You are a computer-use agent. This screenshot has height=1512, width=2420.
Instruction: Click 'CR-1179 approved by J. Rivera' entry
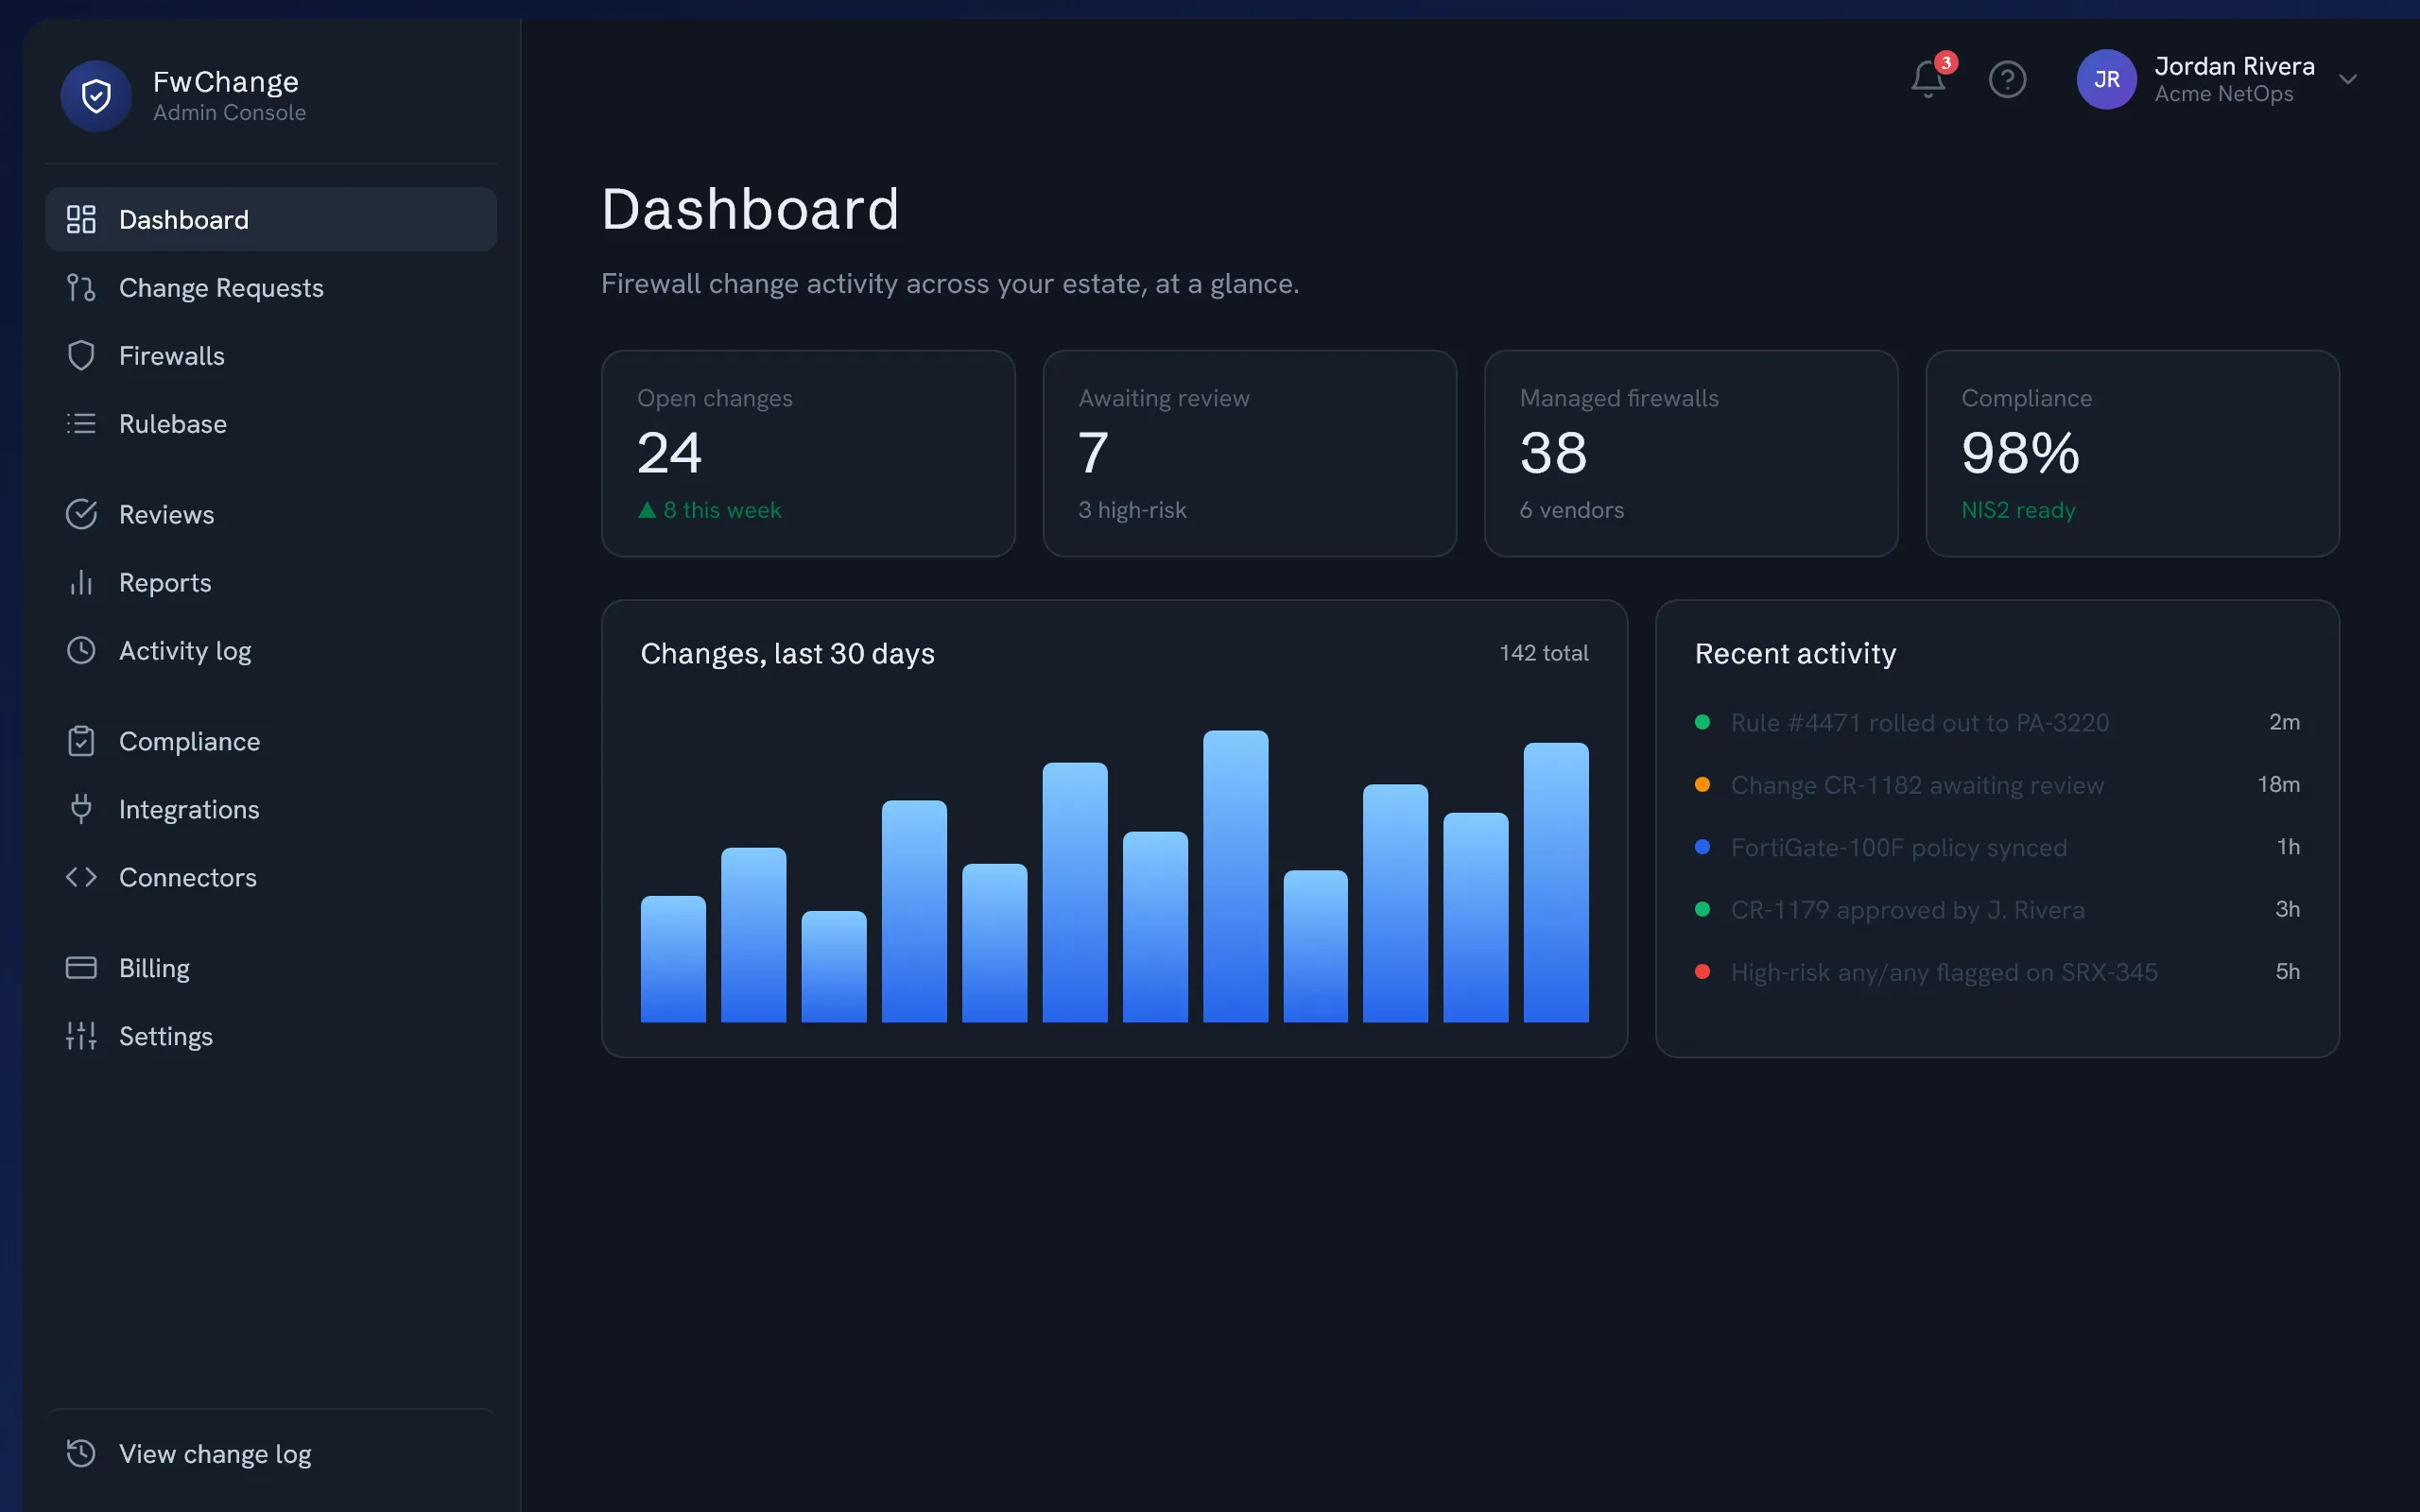click(x=1907, y=910)
